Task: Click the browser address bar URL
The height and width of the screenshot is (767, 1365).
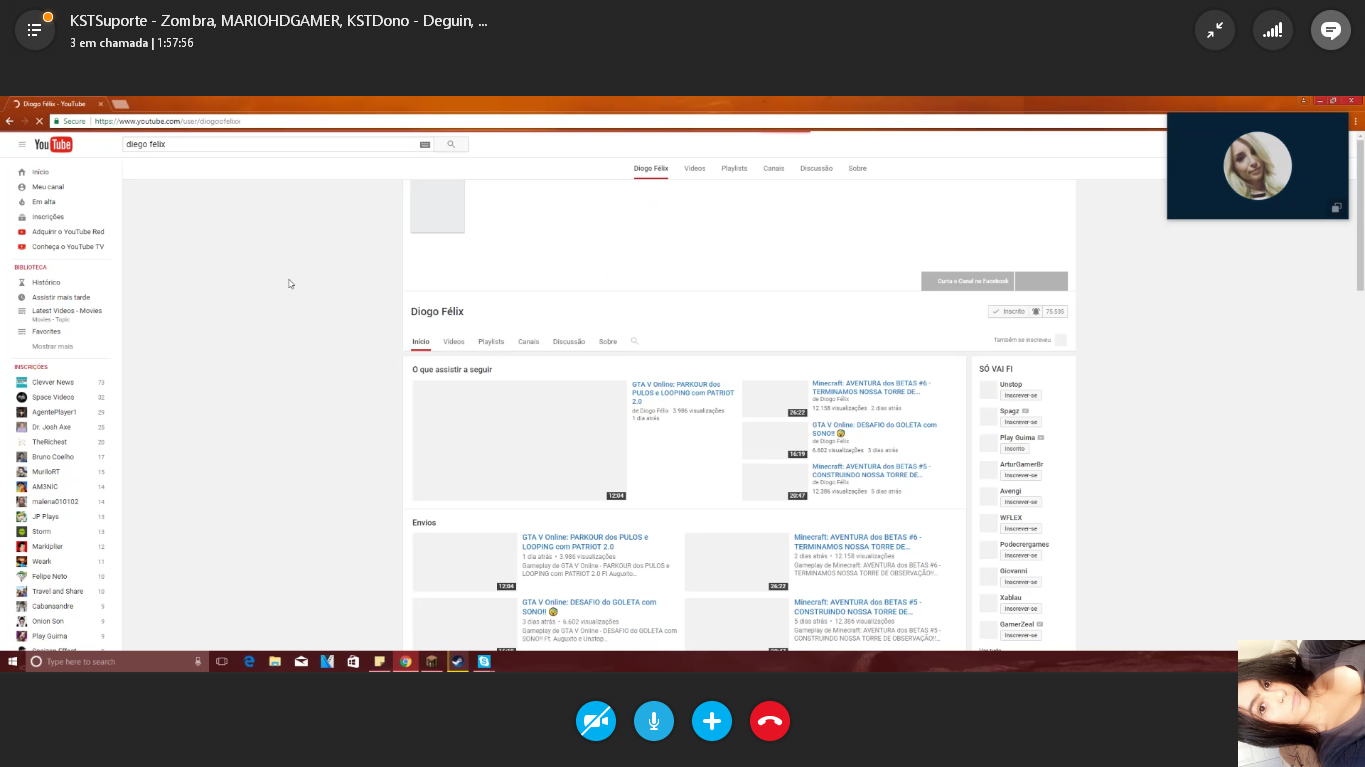Action: point(167,121)
